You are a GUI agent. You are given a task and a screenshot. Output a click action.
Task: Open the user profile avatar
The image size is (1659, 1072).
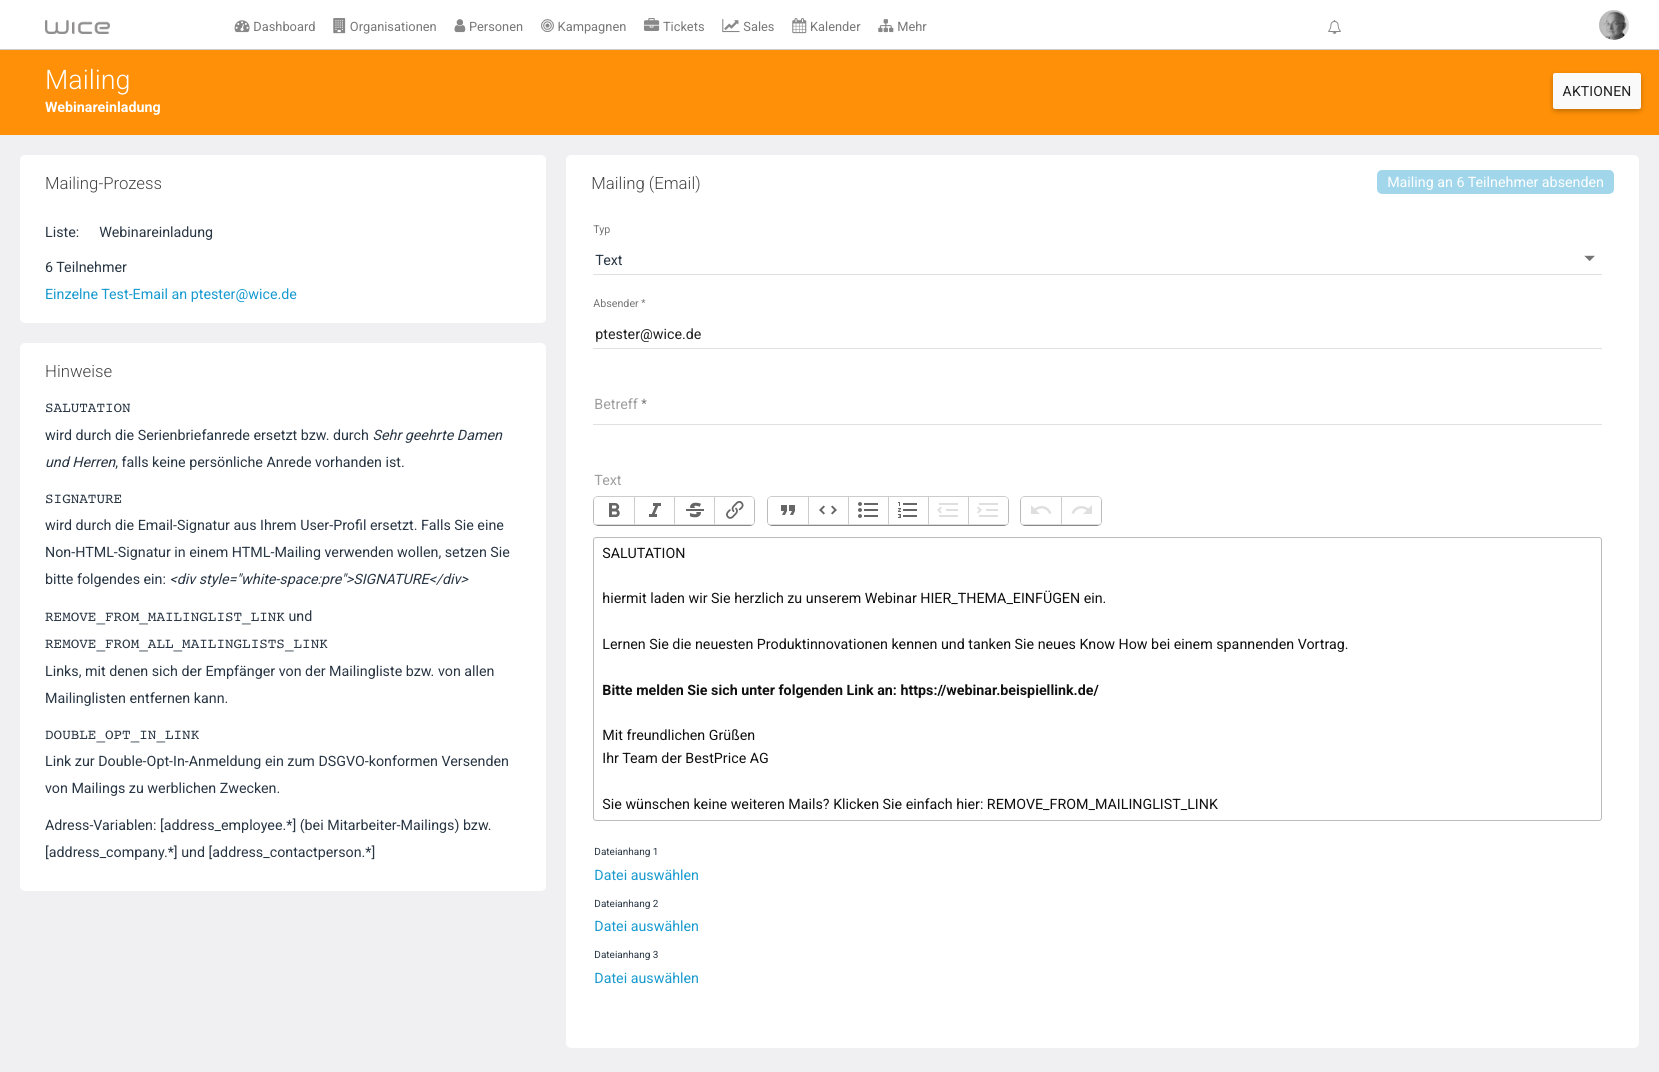click(1613, 25)
